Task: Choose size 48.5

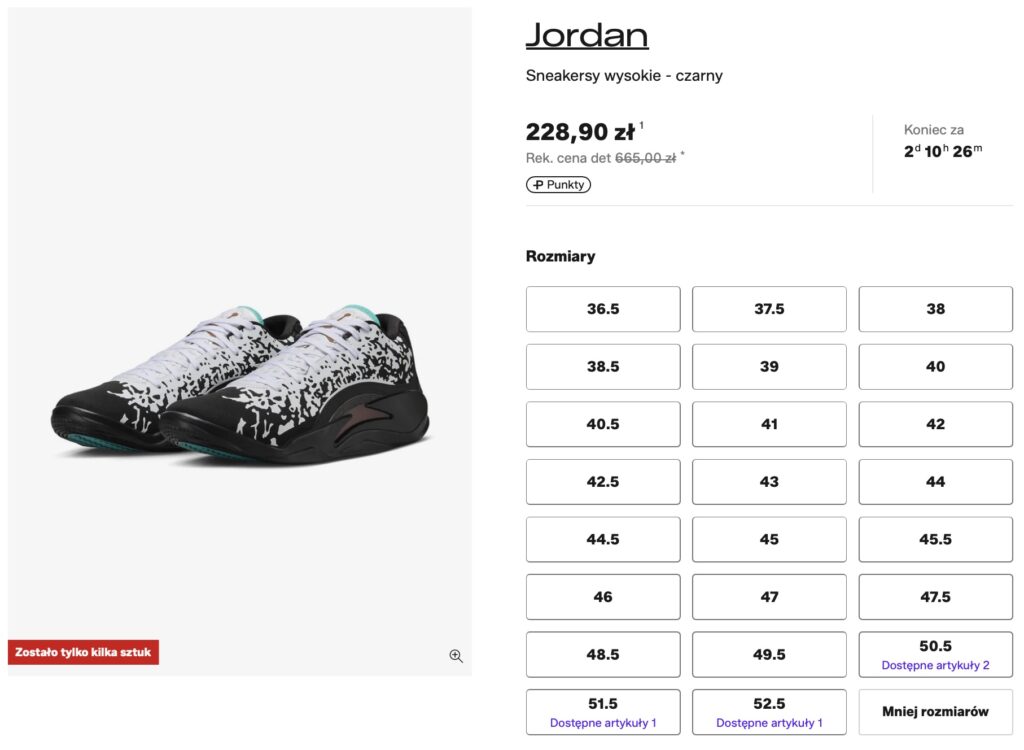Action: tap(603, 655)
